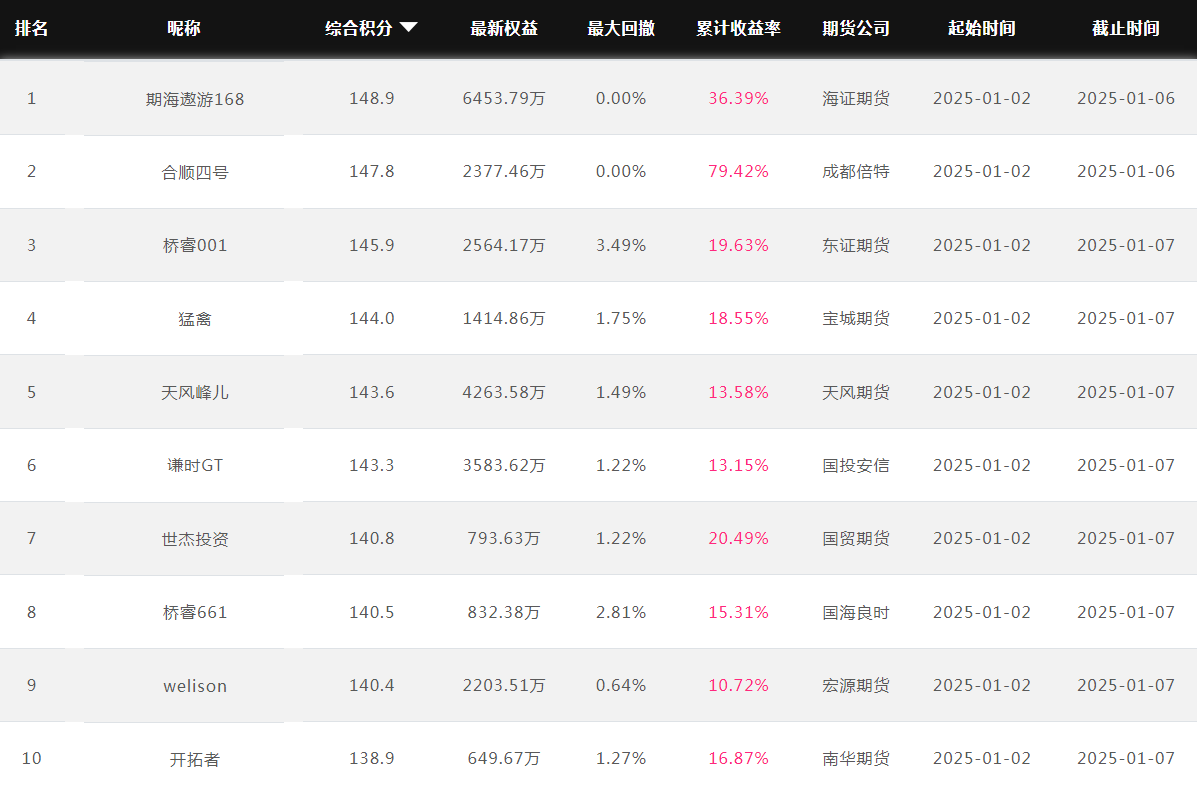Click score value 140.8
This screenshot has height=793, width=1197.
coord(372,538)
